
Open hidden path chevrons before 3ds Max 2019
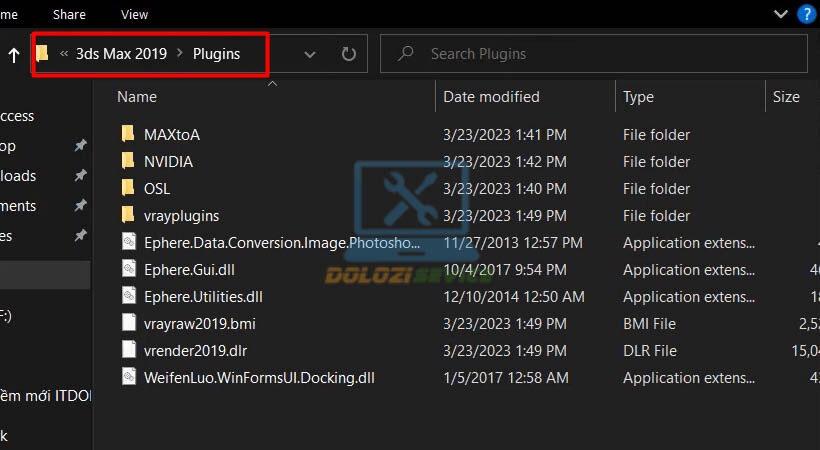(64, 53)
